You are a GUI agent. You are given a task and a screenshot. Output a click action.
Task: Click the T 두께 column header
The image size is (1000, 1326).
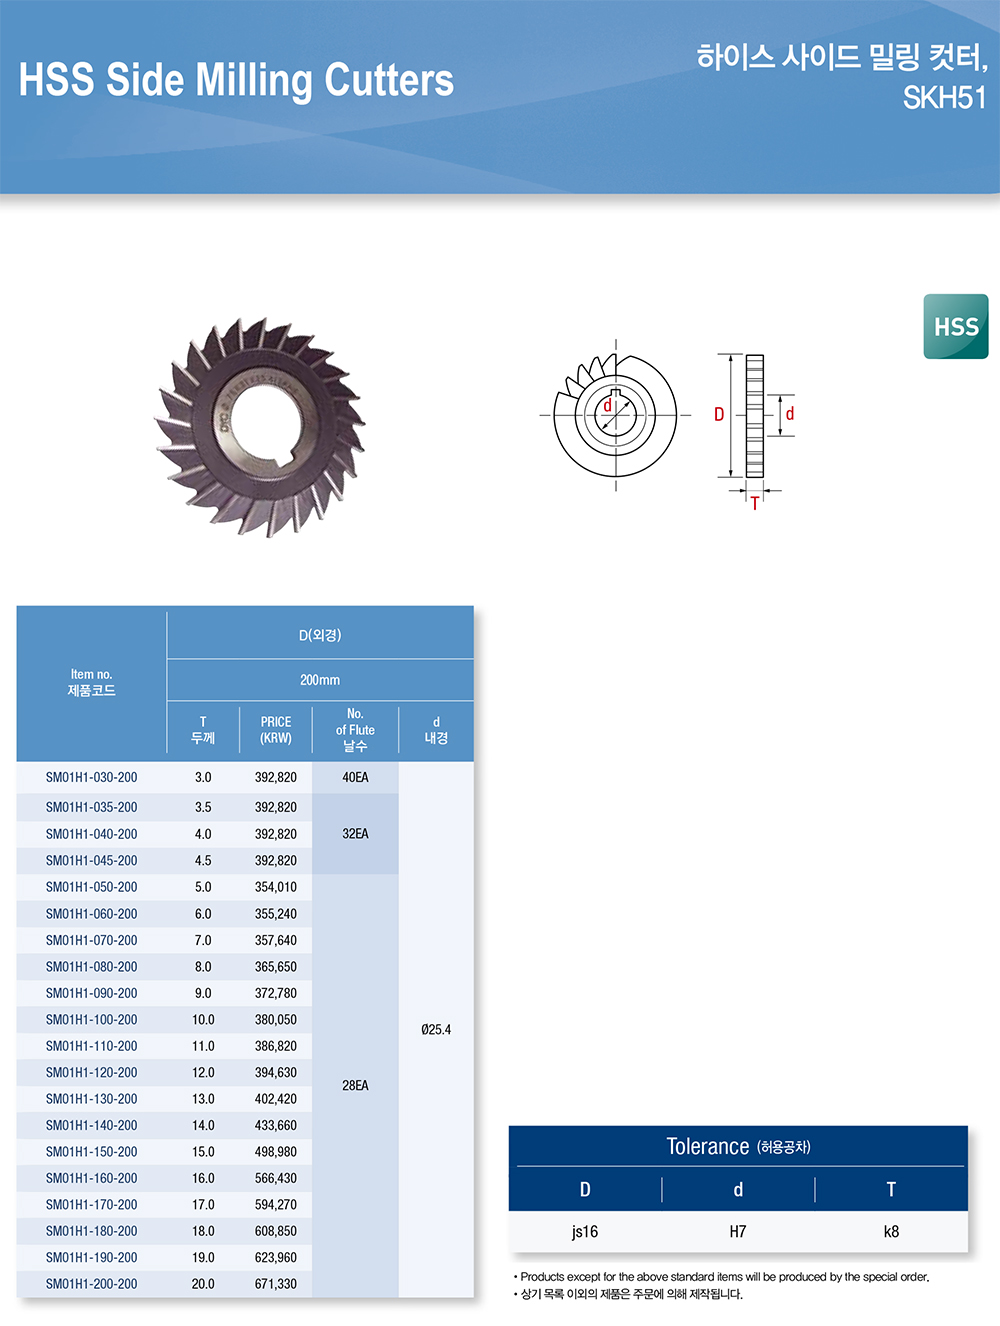(203, 730)
